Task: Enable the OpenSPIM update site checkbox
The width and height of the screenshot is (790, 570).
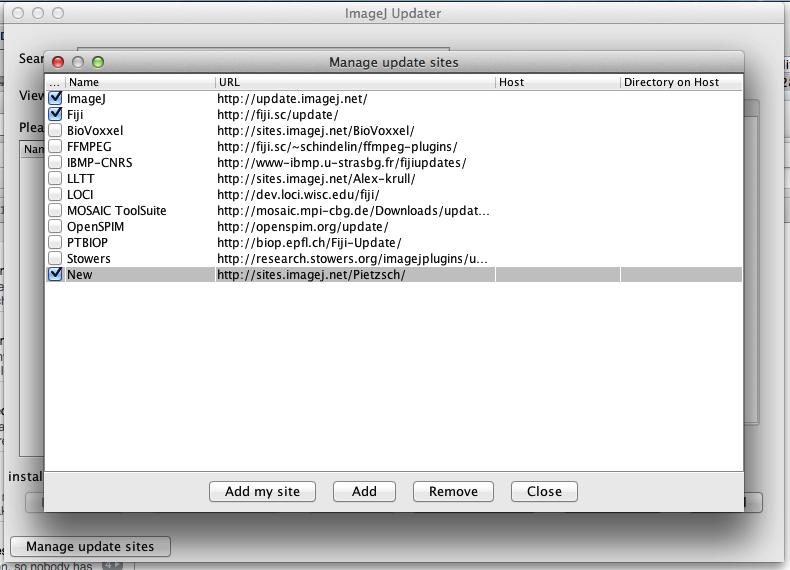Action: [x=55, y=226]
